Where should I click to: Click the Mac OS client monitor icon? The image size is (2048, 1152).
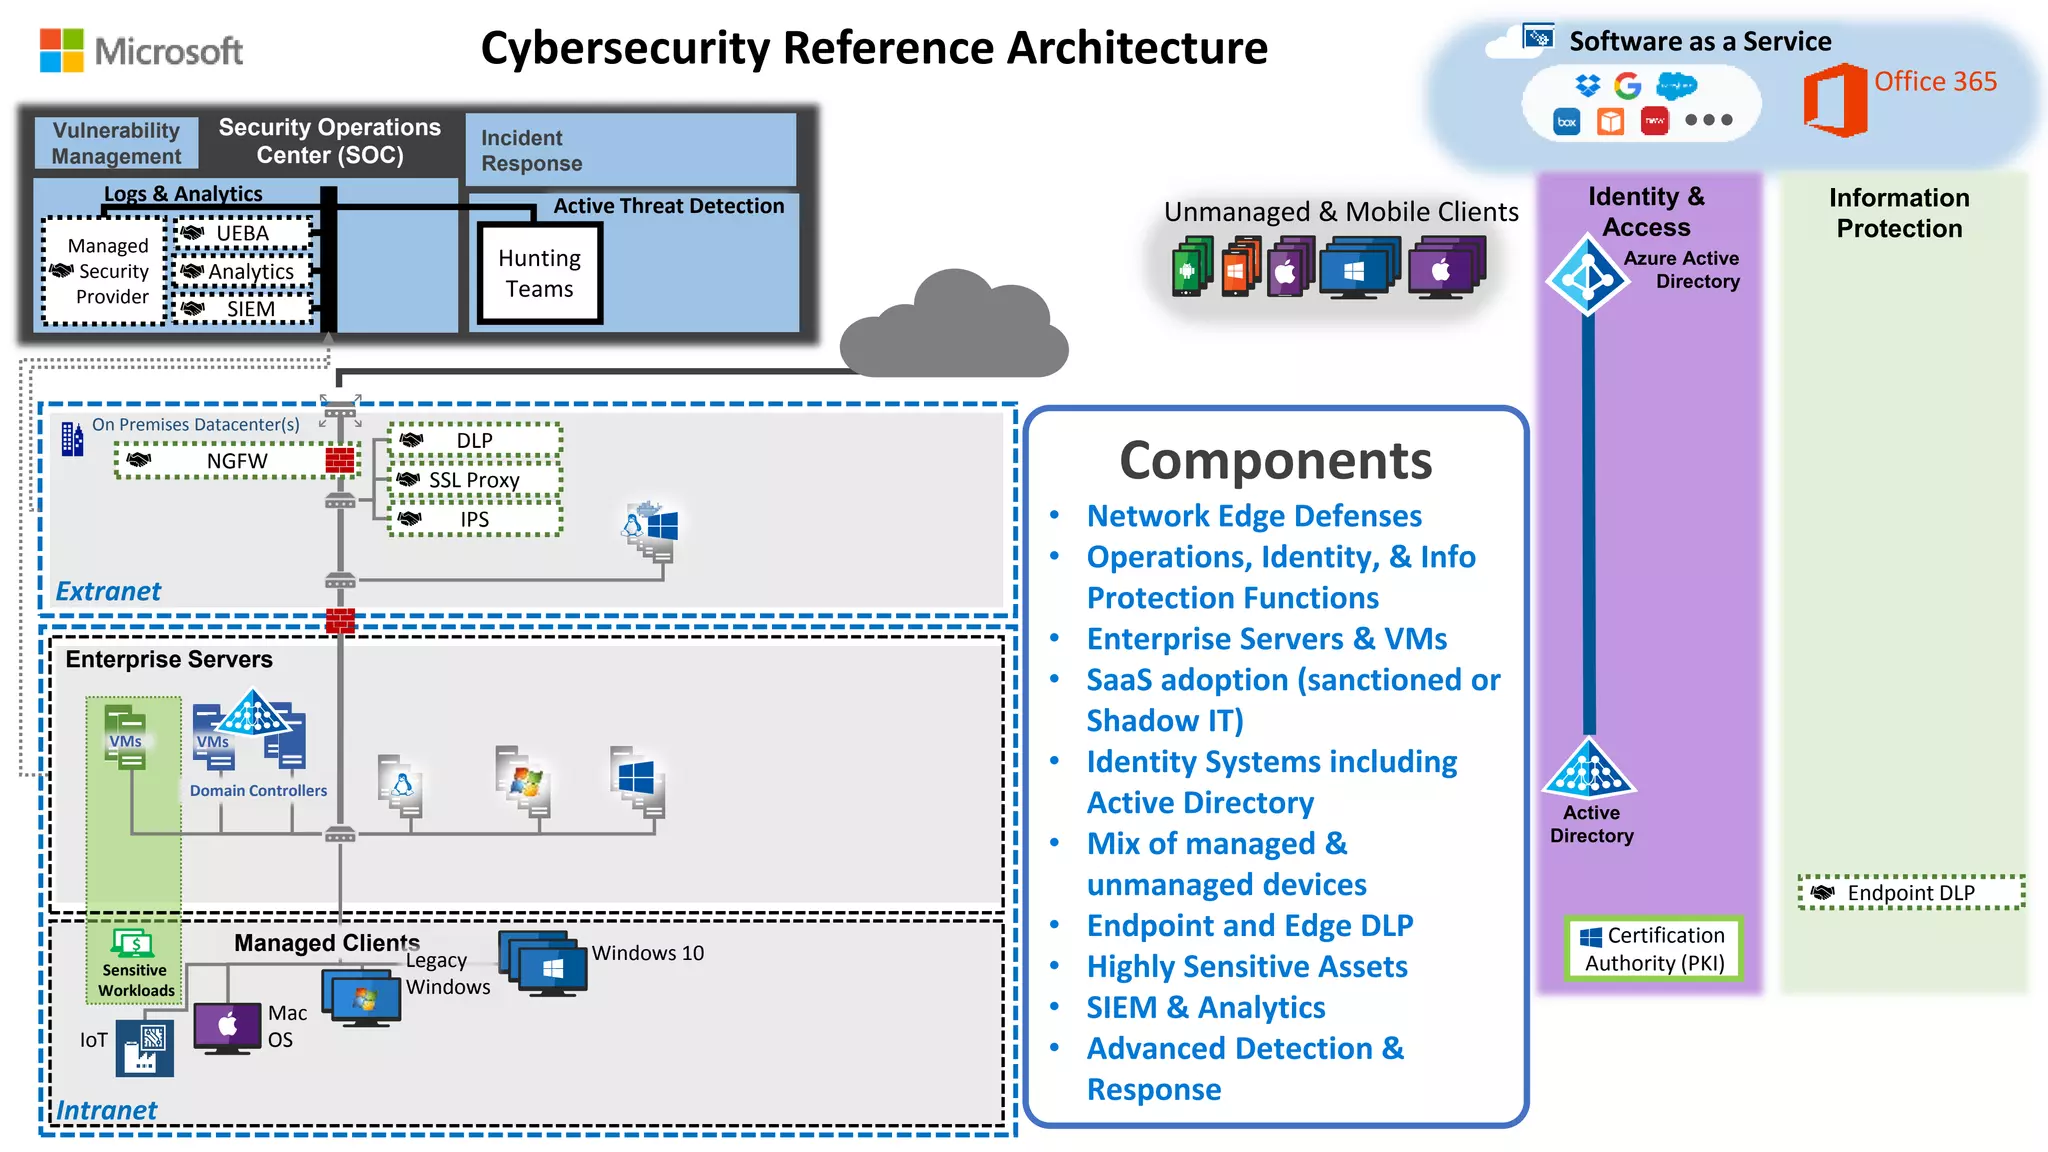pos(227,1029)
